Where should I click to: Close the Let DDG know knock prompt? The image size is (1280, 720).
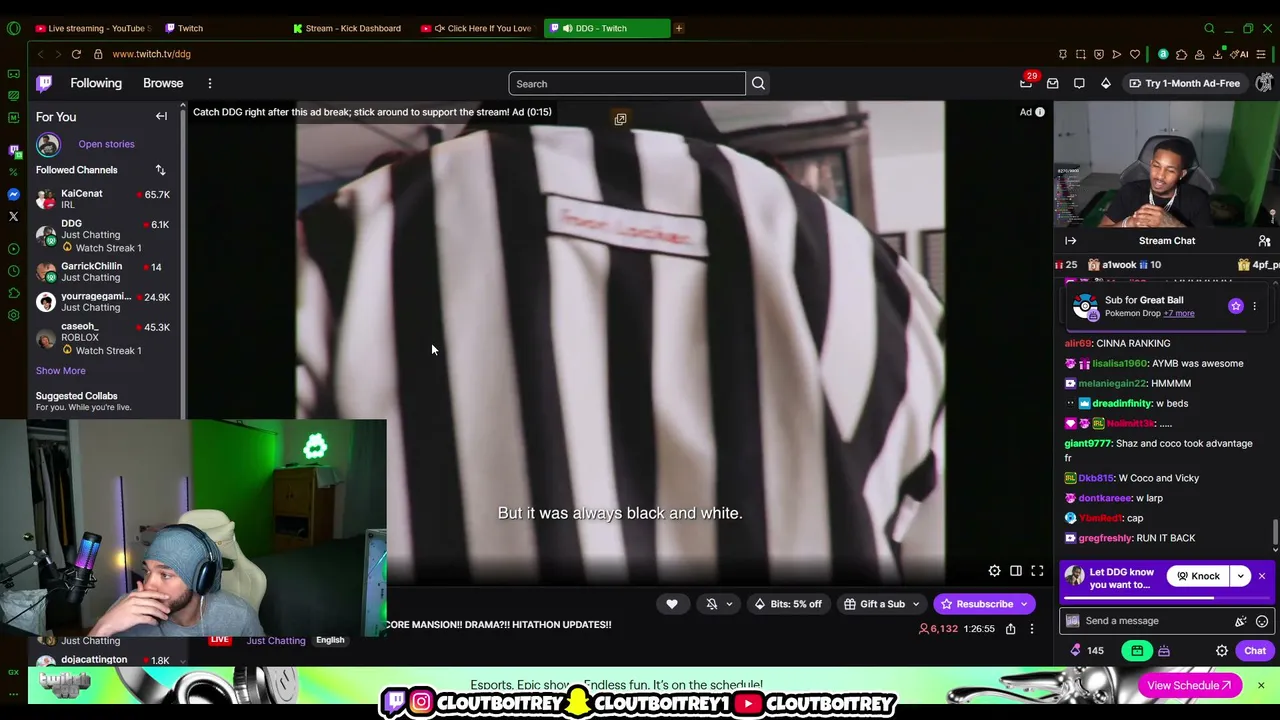1262,576
